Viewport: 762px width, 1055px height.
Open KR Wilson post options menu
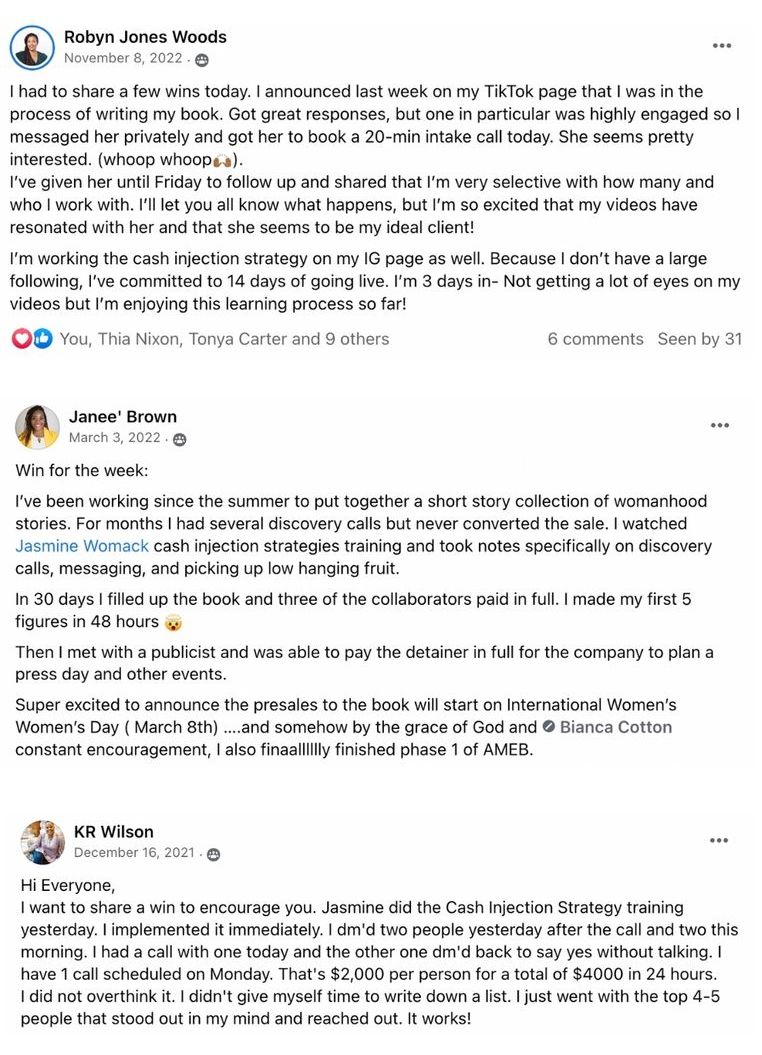(x=719, y=841)
